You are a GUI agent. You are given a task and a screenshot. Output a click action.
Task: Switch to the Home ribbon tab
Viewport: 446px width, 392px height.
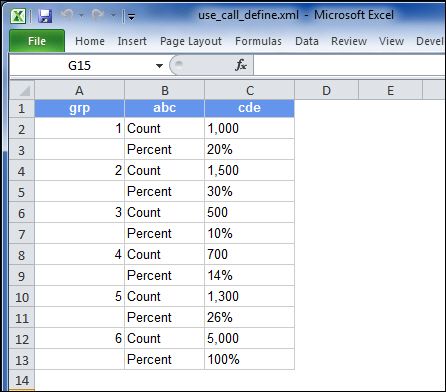[x=90, y=41]
